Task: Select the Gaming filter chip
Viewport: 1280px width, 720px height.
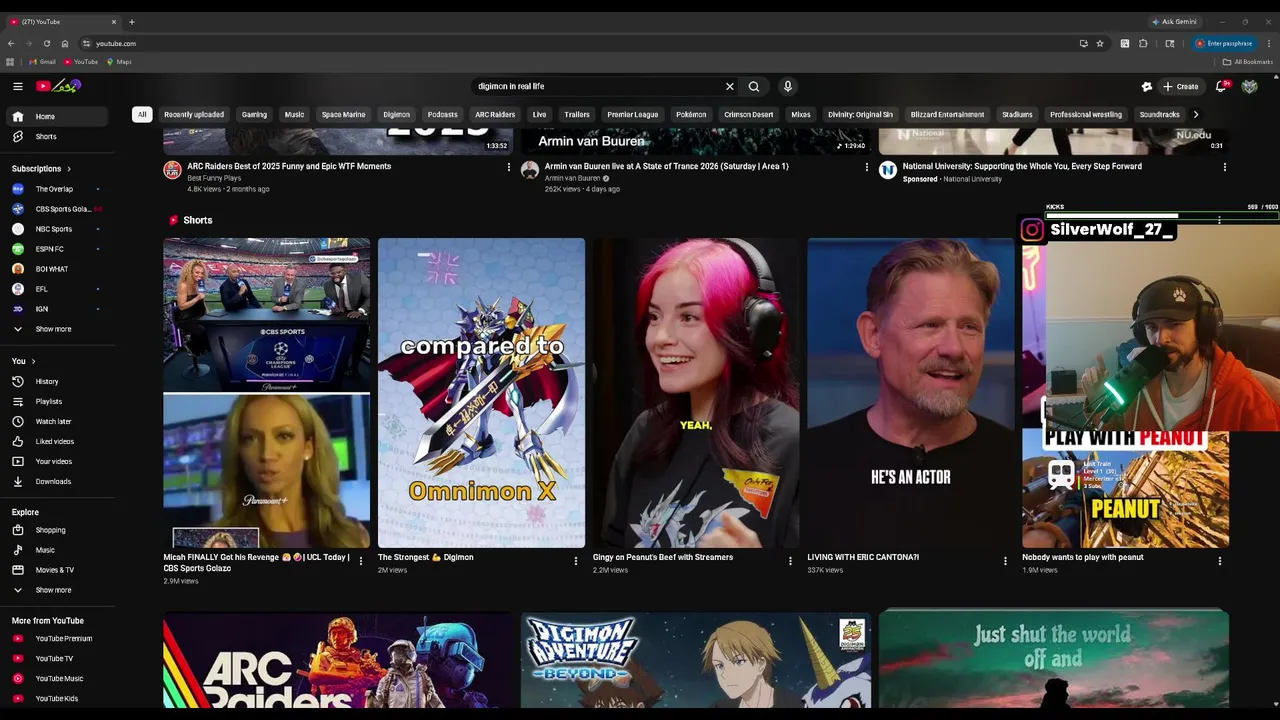Action: pos(254,114)
